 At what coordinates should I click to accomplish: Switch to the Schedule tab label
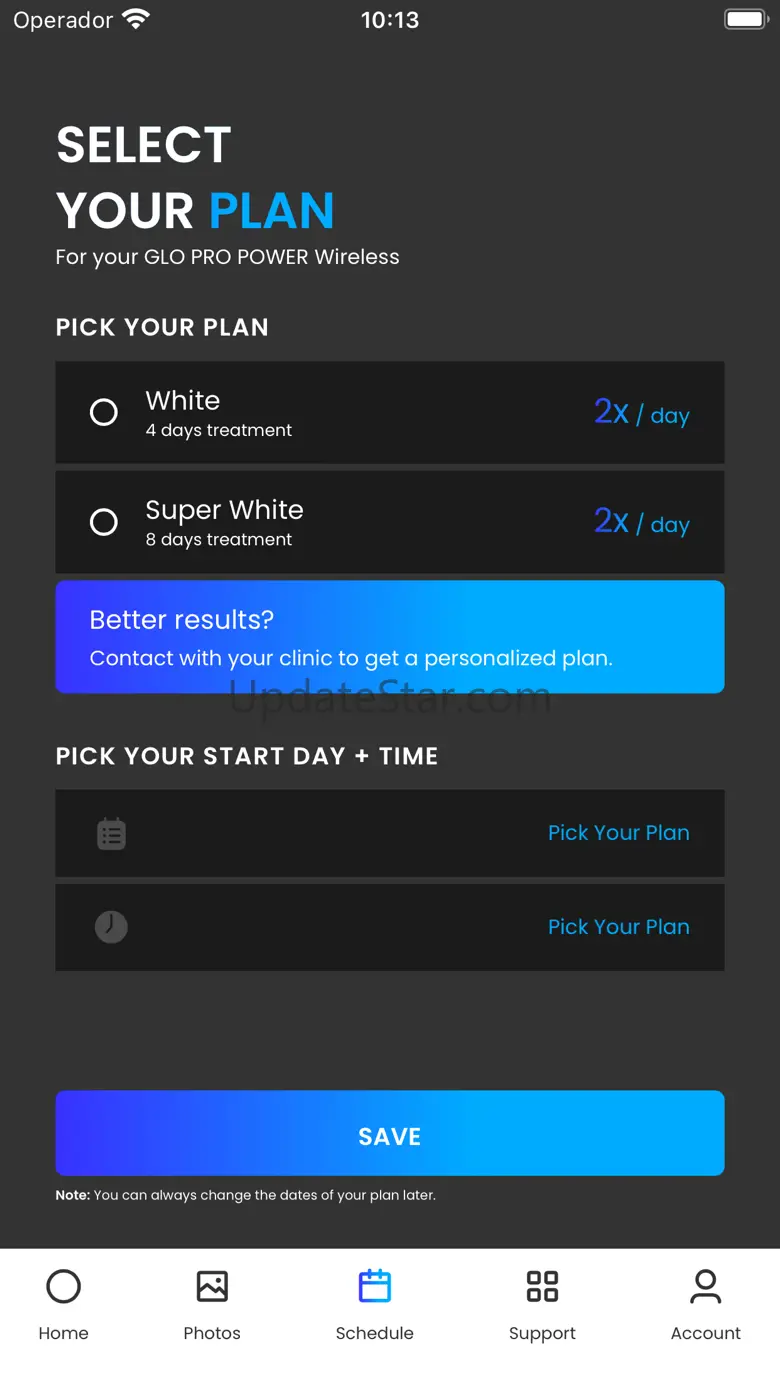tap(375, 1333)
